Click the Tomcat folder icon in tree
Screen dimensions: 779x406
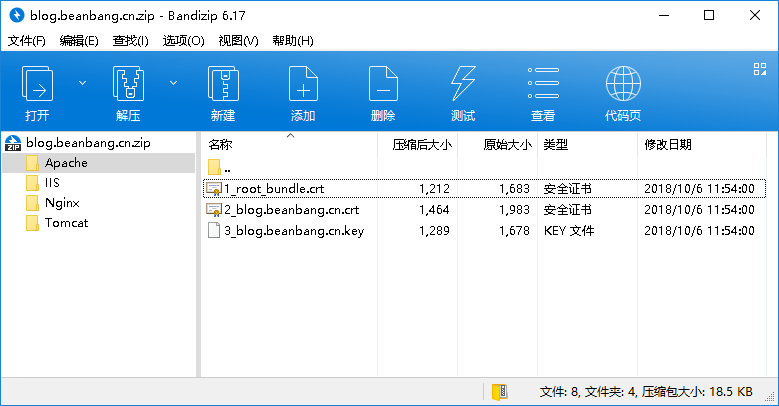tap(32, 223)
